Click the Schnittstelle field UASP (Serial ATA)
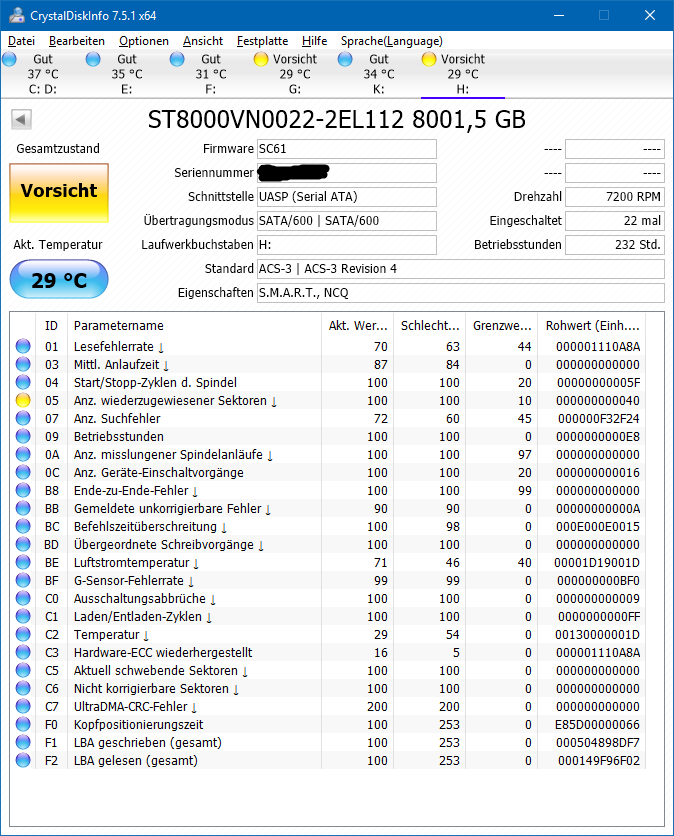 point(347,197)
